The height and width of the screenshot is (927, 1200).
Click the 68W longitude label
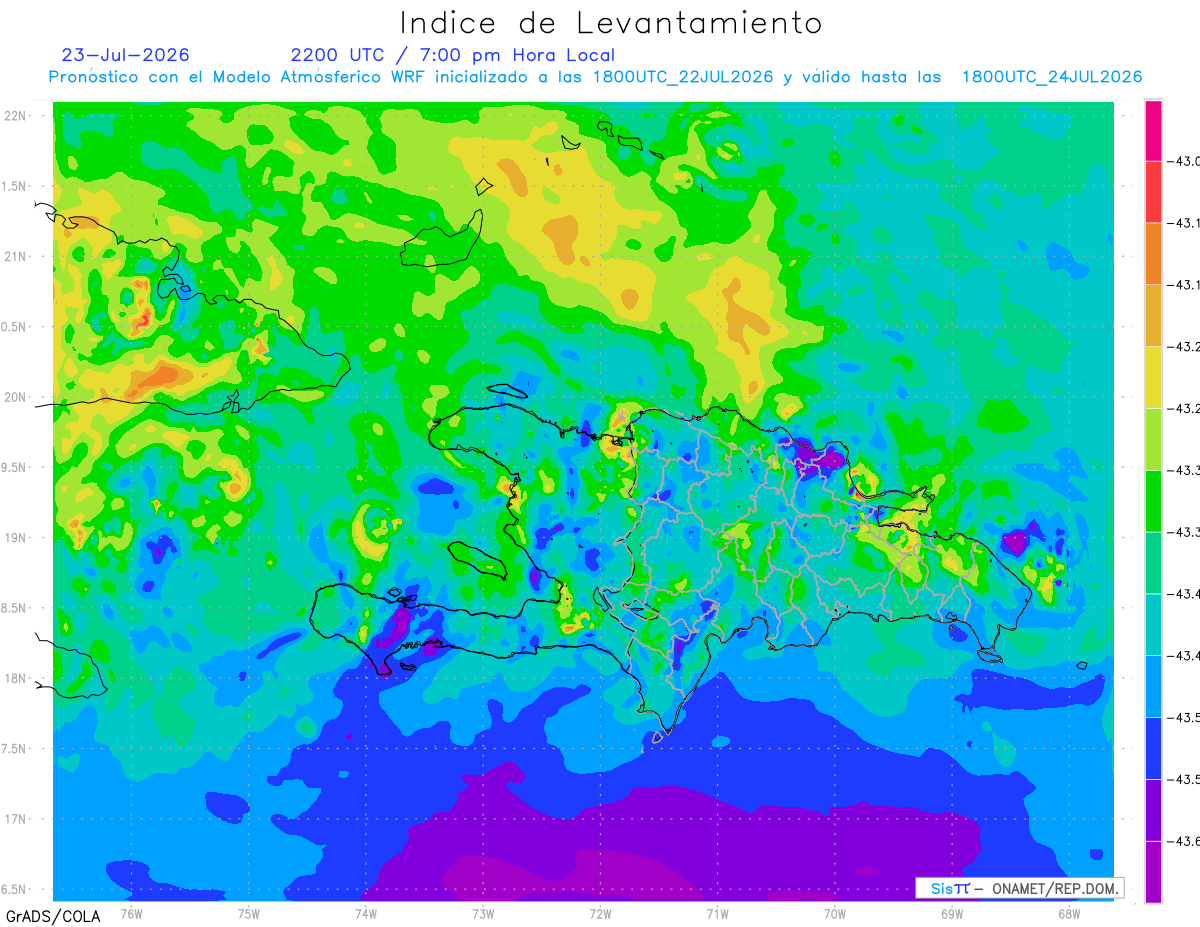(1069, 913)
